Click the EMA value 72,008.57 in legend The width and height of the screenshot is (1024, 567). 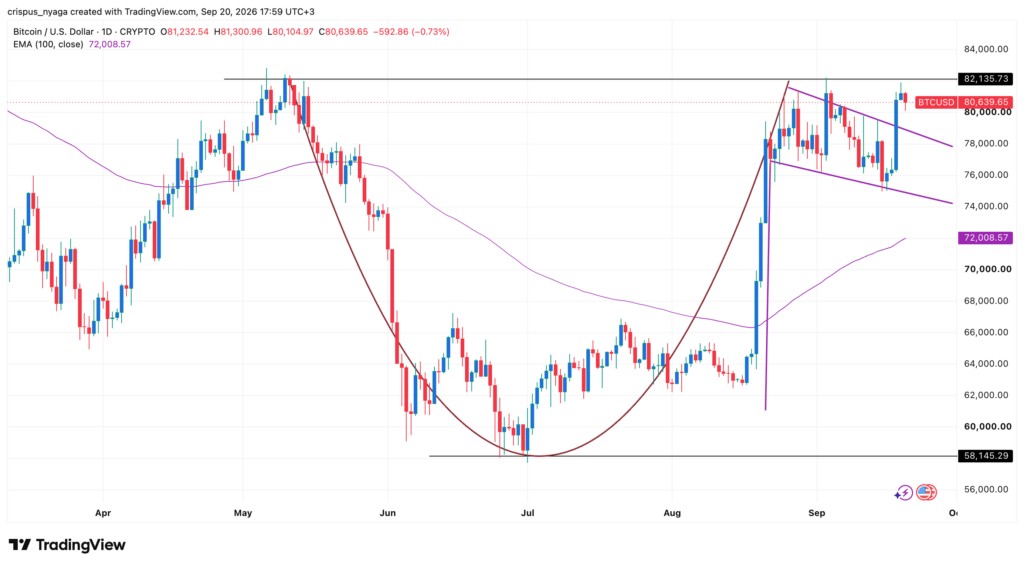pyautogui.click(x=108, y=44)
